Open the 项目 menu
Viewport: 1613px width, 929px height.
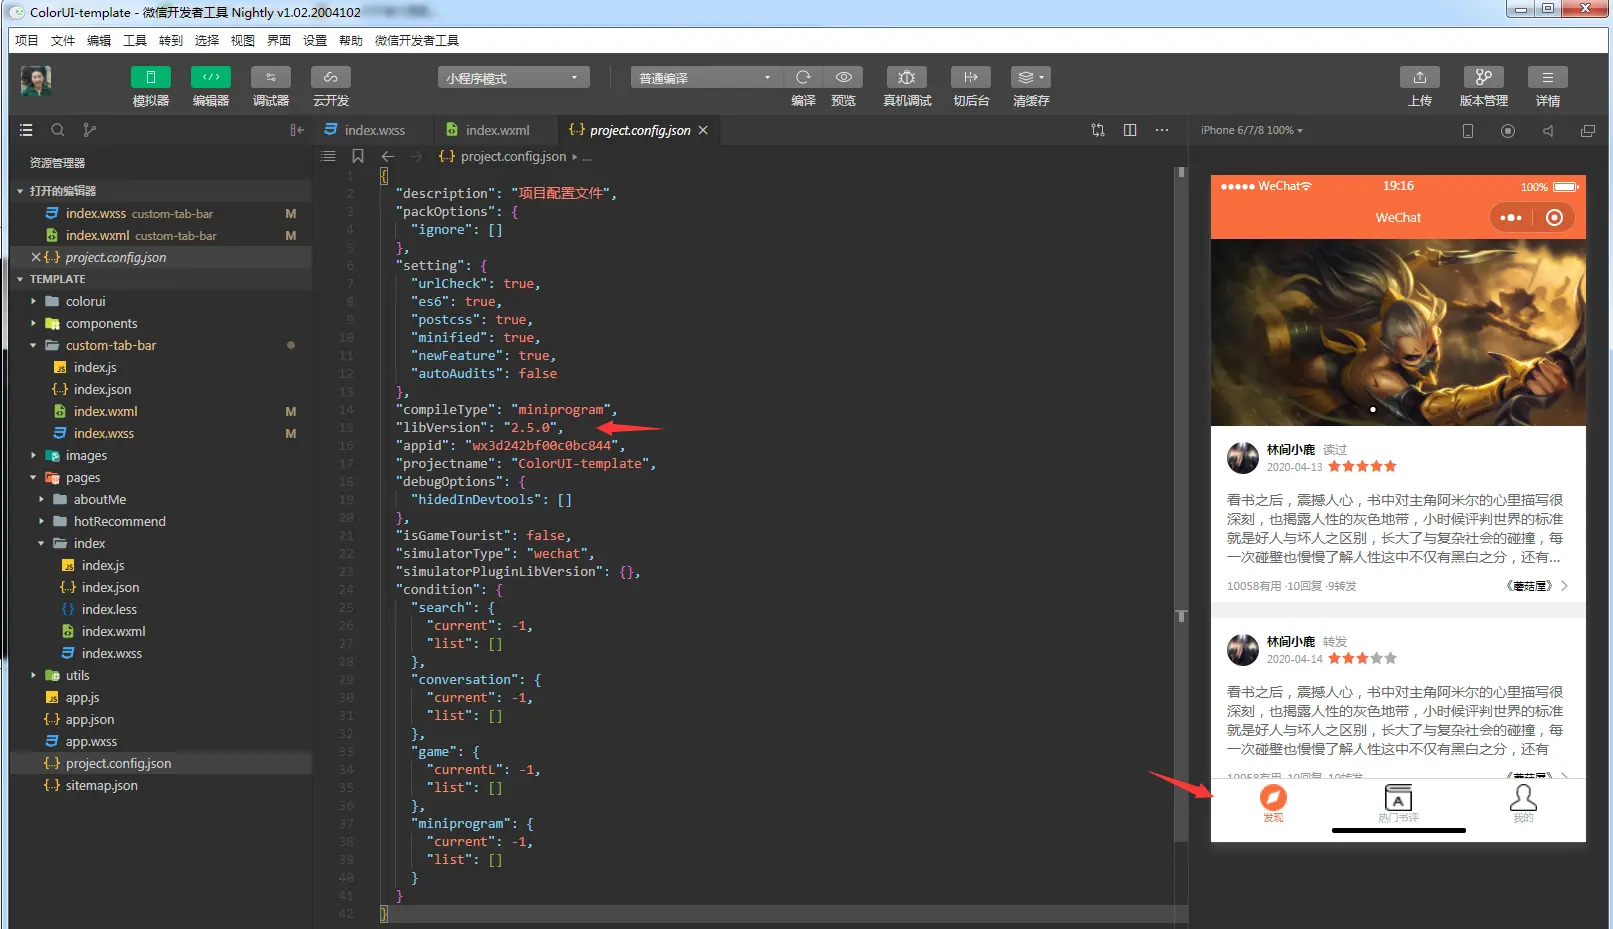[x=27, y=40]
